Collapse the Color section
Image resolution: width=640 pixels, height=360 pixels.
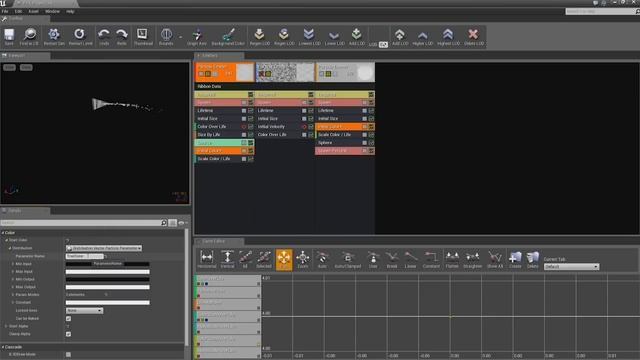coord(3,233)
